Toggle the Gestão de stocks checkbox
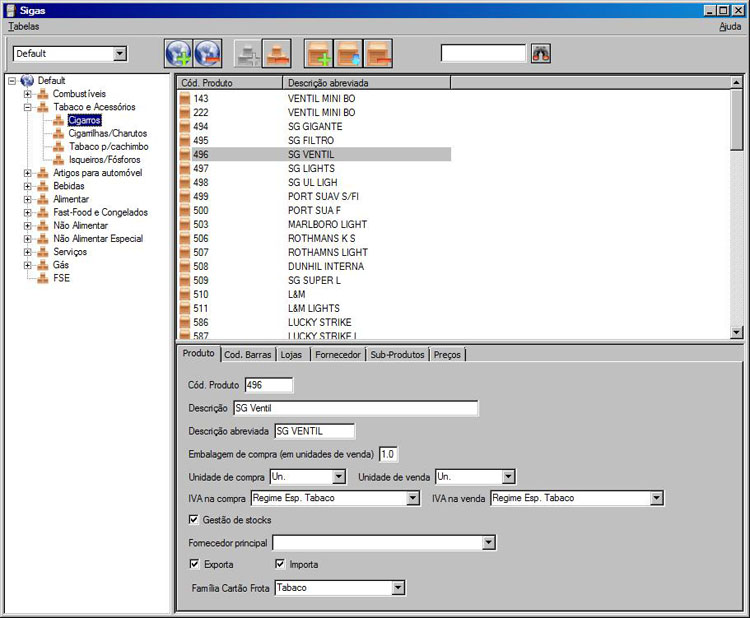The width and height of the screenshot is (750, 618). [194, 519]
